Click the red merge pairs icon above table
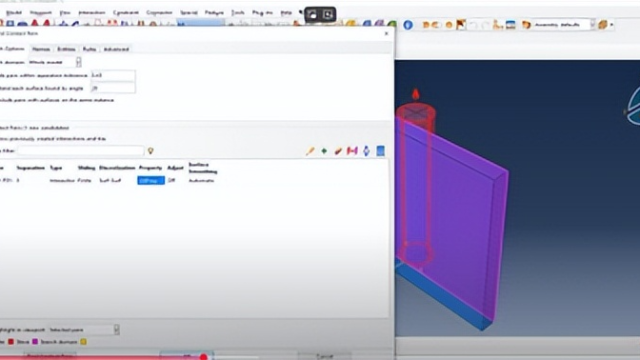Image resolution: width=640 pixels, height=360 pixels. [352, 151]
